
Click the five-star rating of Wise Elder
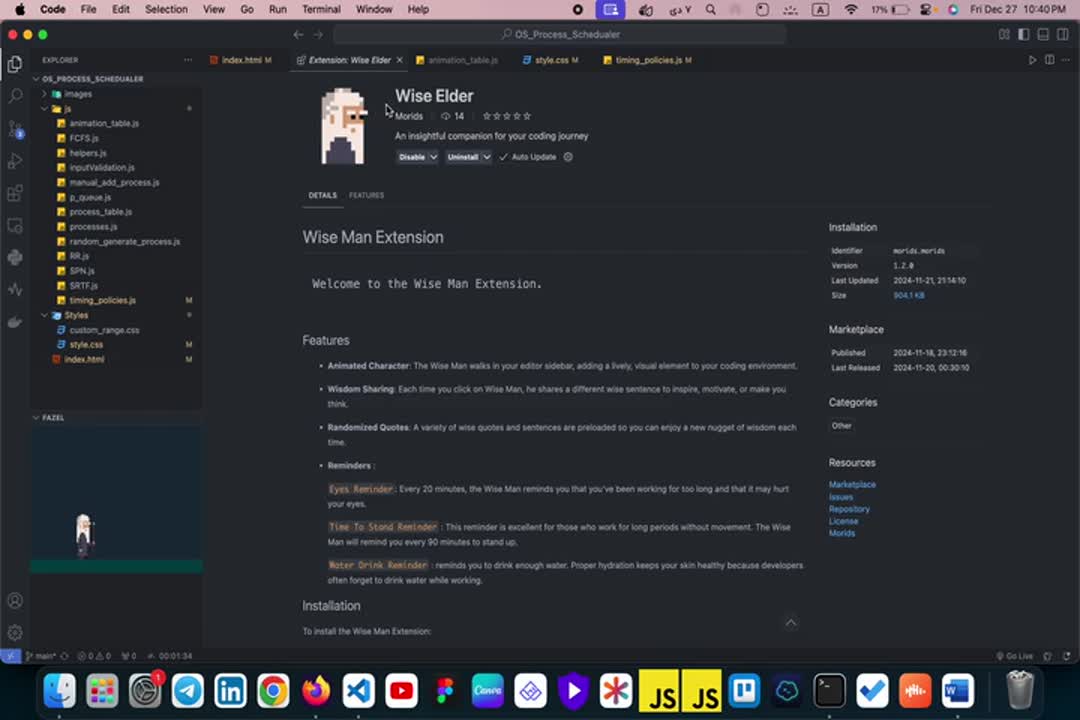507,116
